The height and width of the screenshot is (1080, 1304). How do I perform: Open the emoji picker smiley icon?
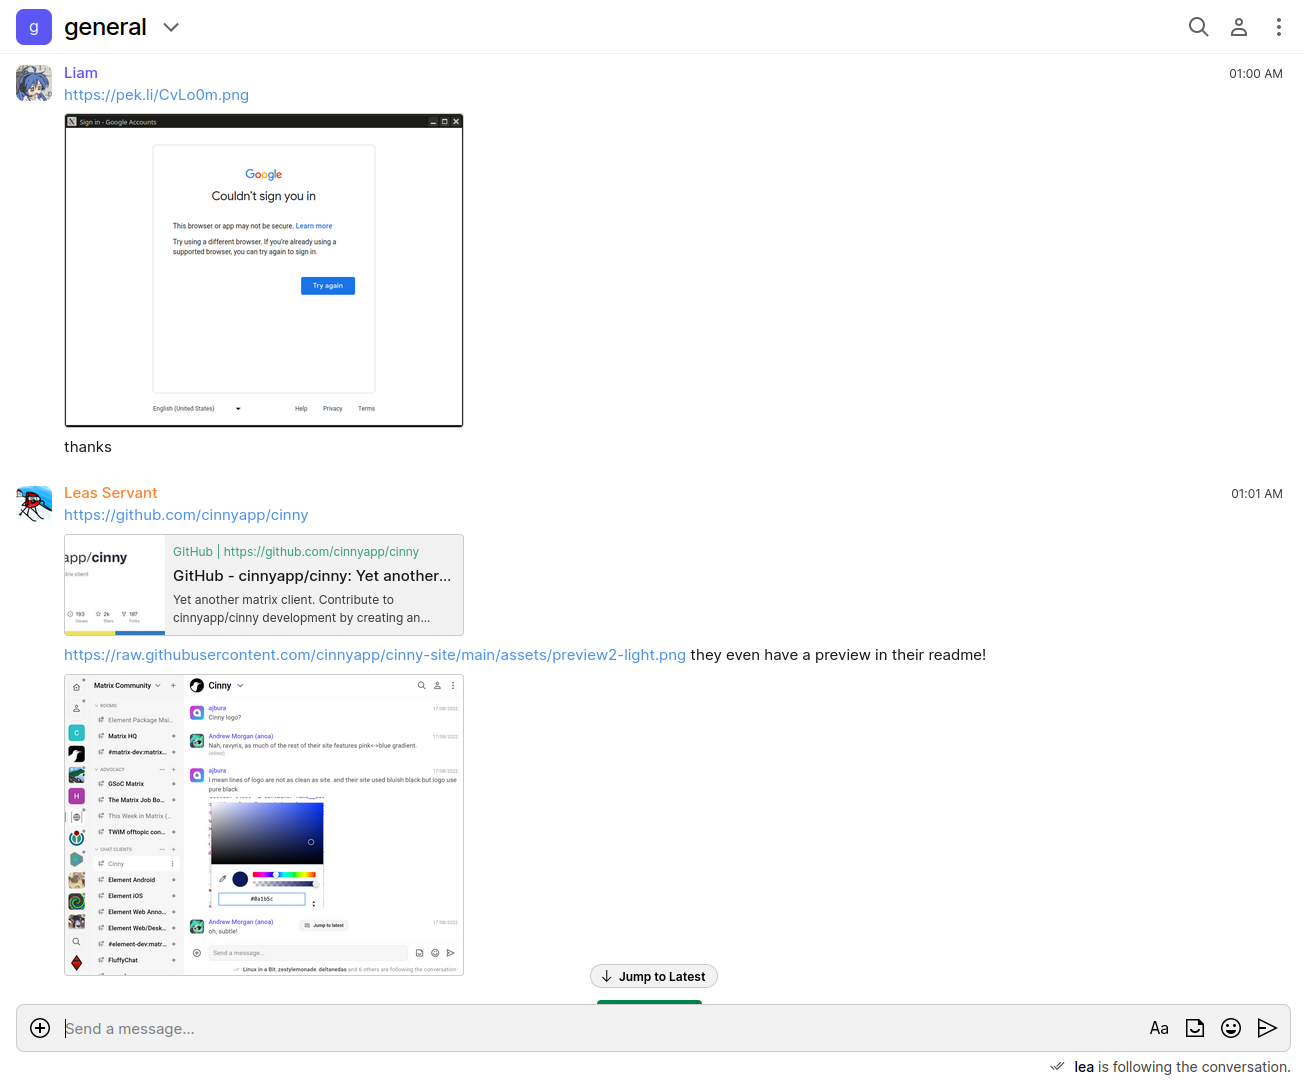pos(1231,1028)
